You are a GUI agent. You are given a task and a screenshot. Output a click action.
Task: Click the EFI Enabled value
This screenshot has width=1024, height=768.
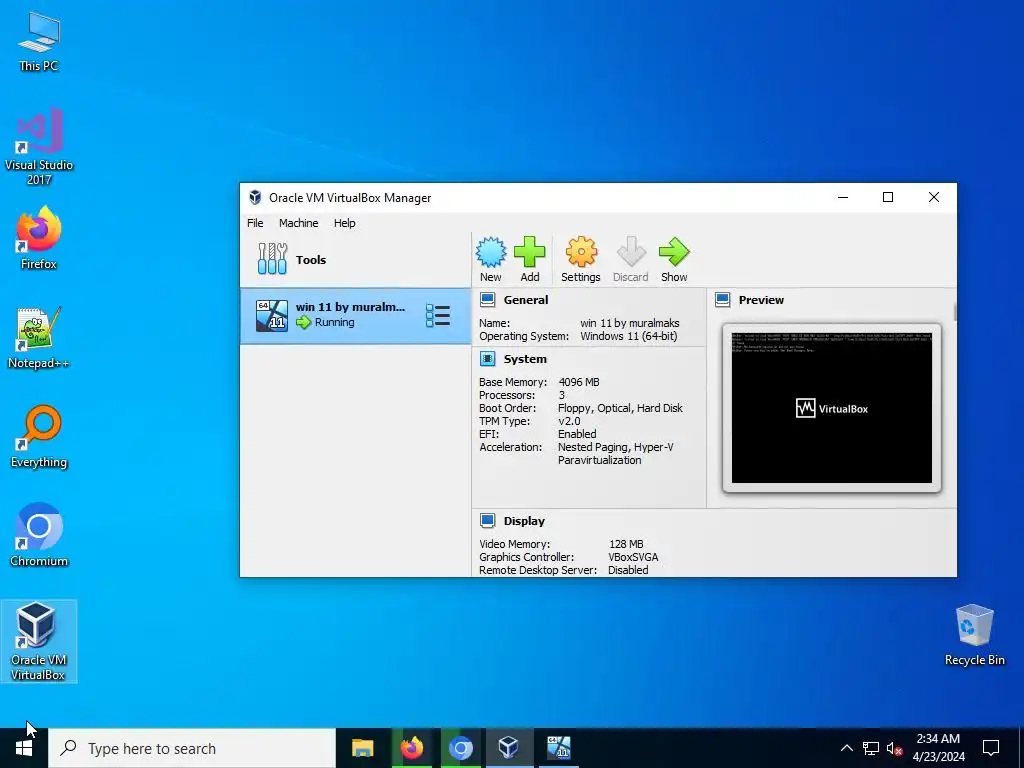[577, 434]
